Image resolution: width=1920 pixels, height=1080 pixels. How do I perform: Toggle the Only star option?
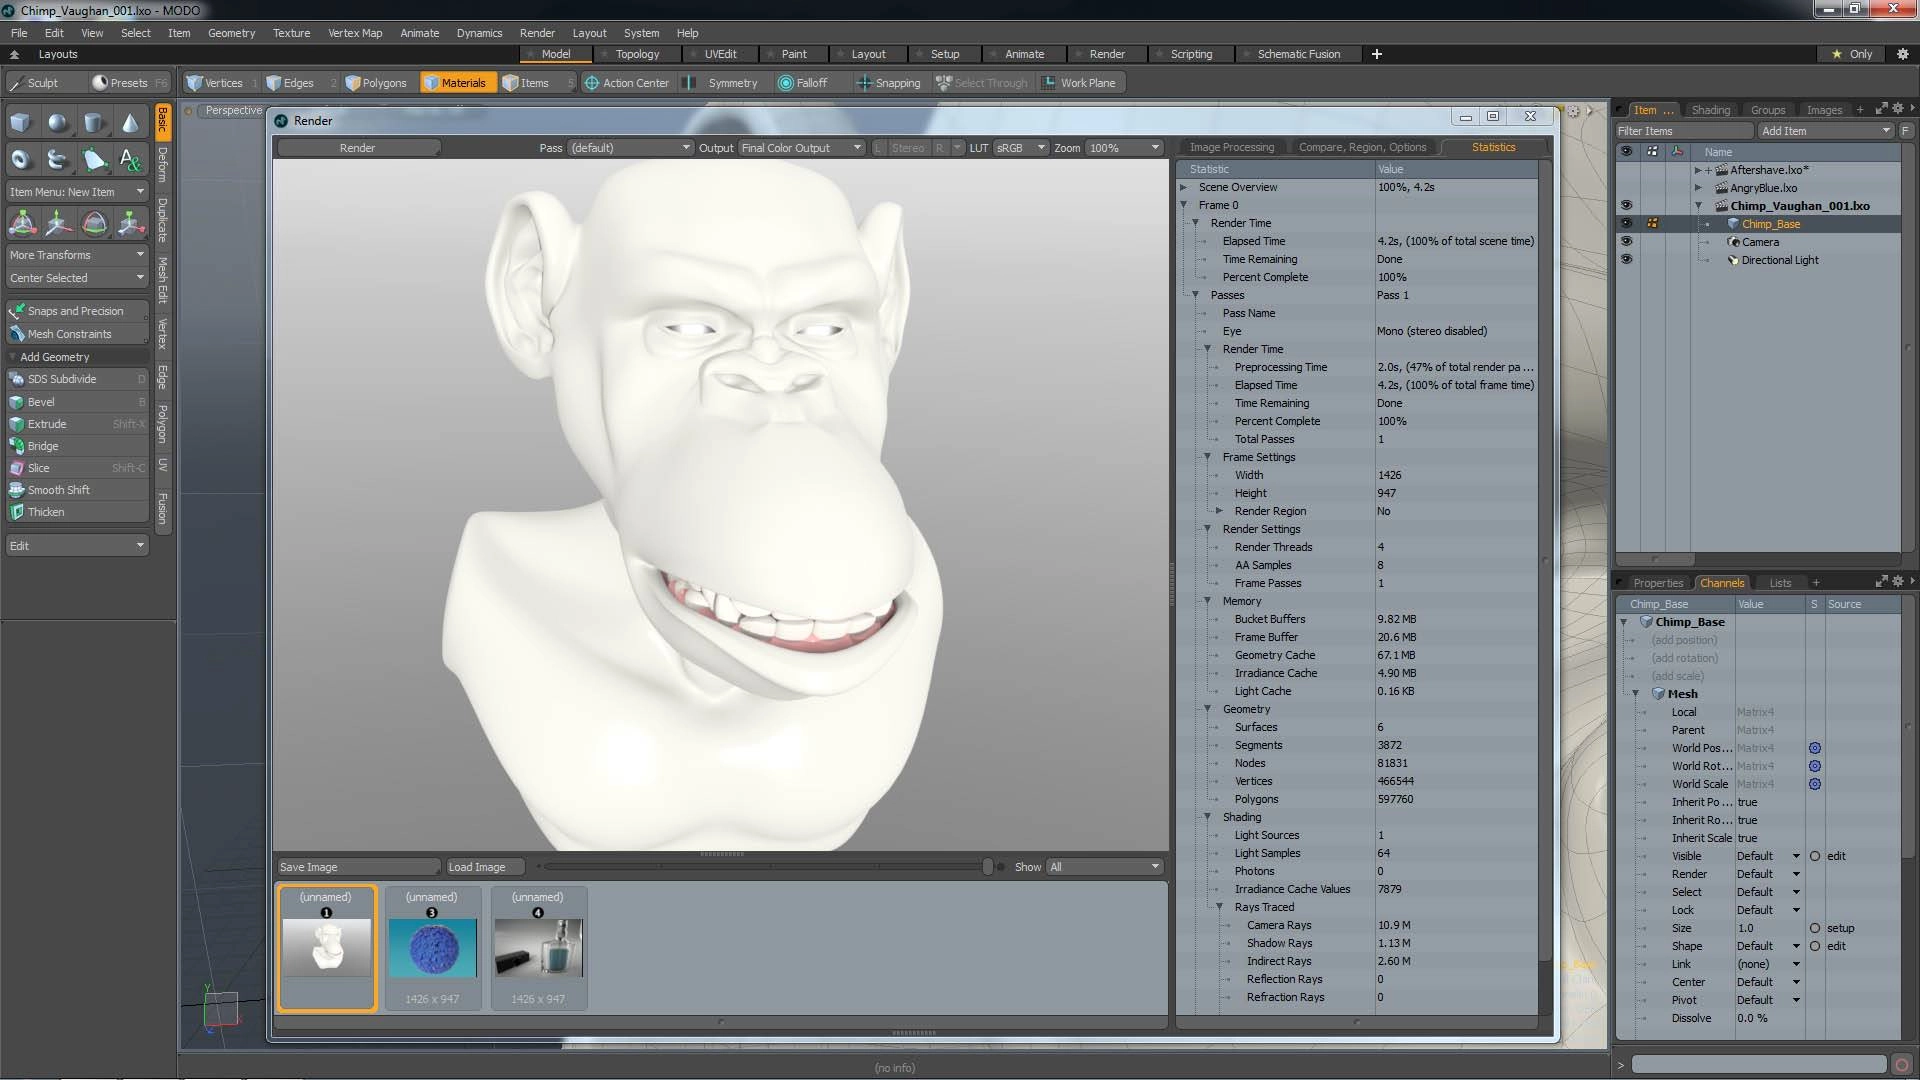pos(1851,54)
